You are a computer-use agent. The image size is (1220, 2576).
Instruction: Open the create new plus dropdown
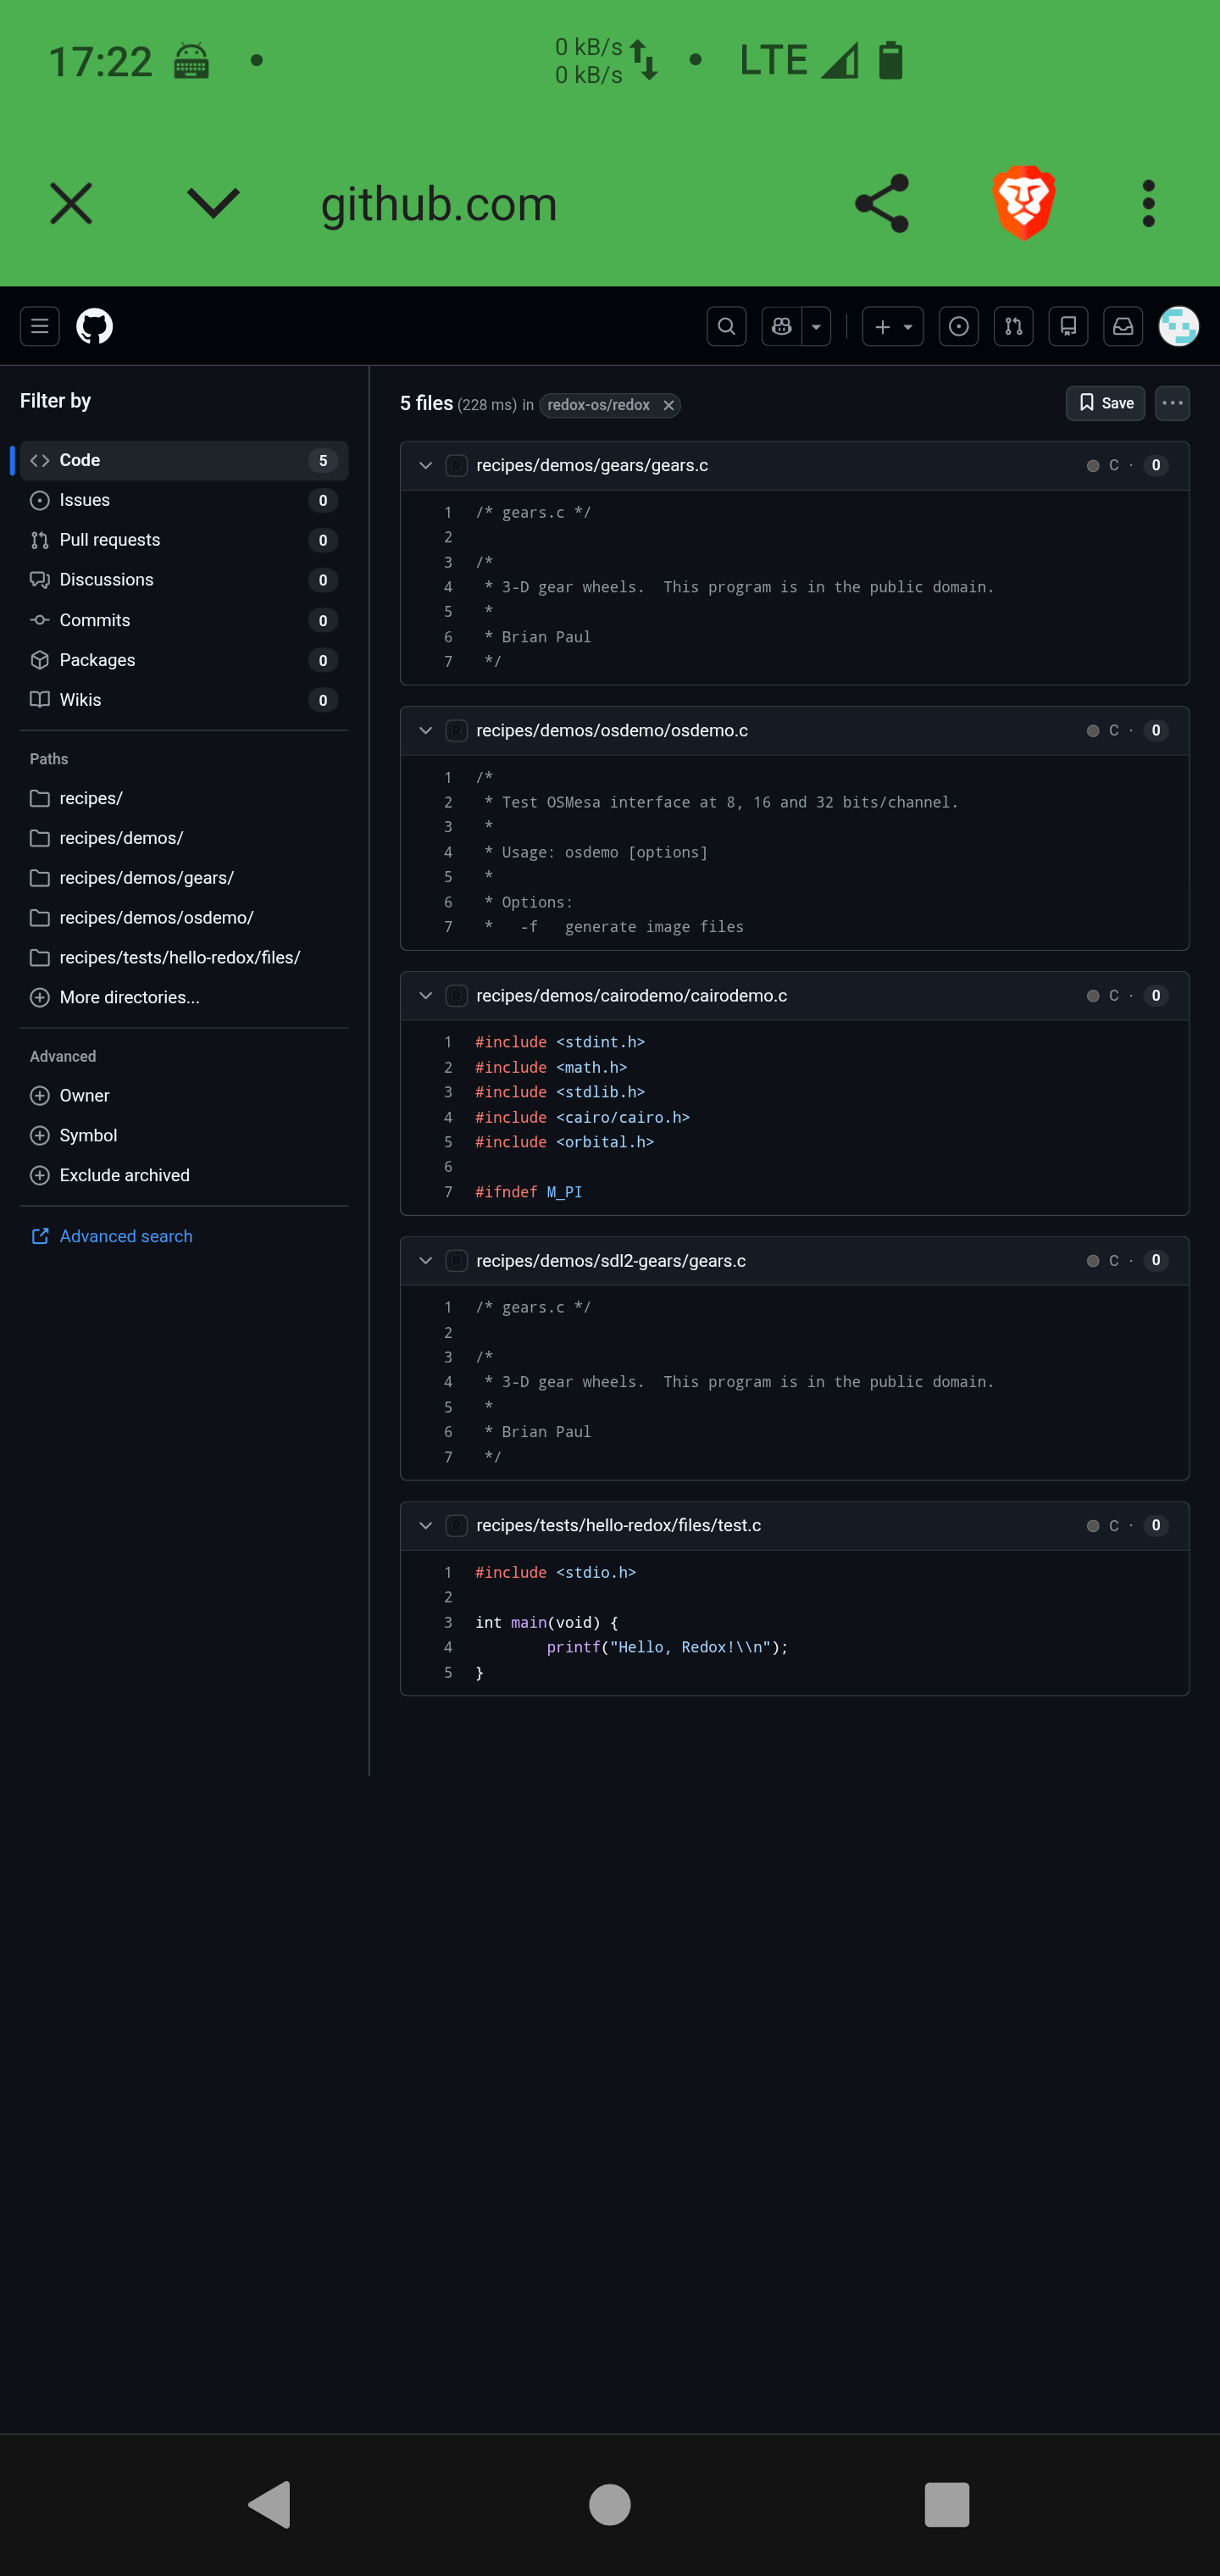pos(892,327)
